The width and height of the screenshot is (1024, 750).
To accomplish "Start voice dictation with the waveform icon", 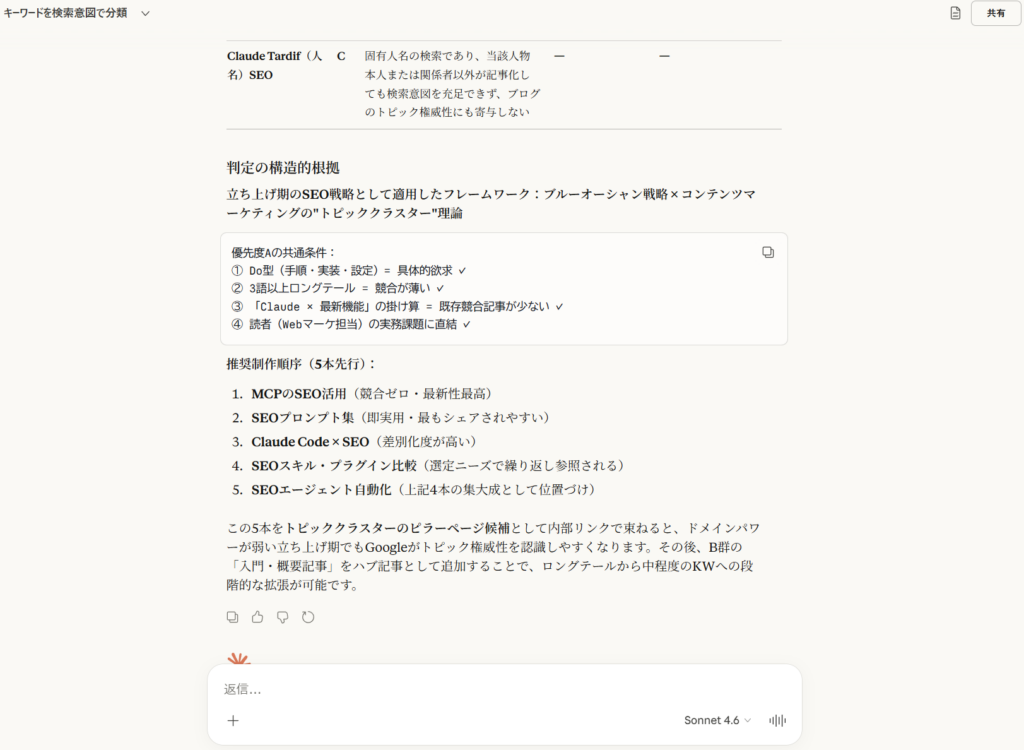I will coord(777,720).
